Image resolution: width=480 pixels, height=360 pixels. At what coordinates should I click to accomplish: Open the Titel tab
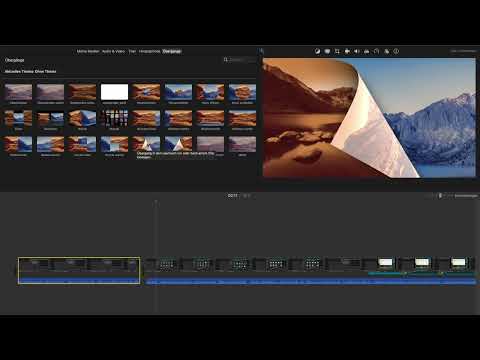click(x=132, y=51)
